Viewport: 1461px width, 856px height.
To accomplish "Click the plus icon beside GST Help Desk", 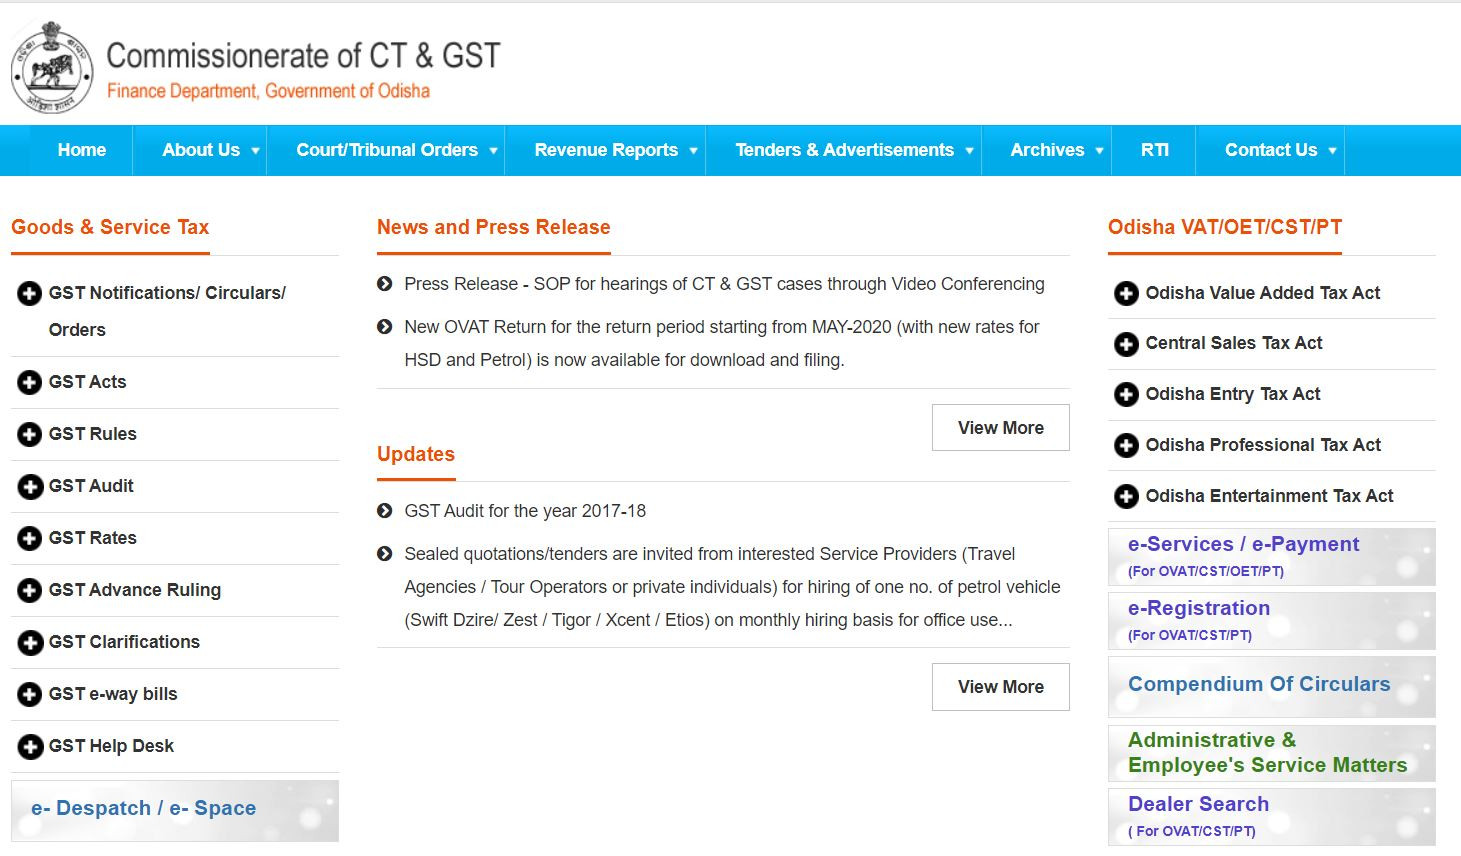I will point(30,747).
